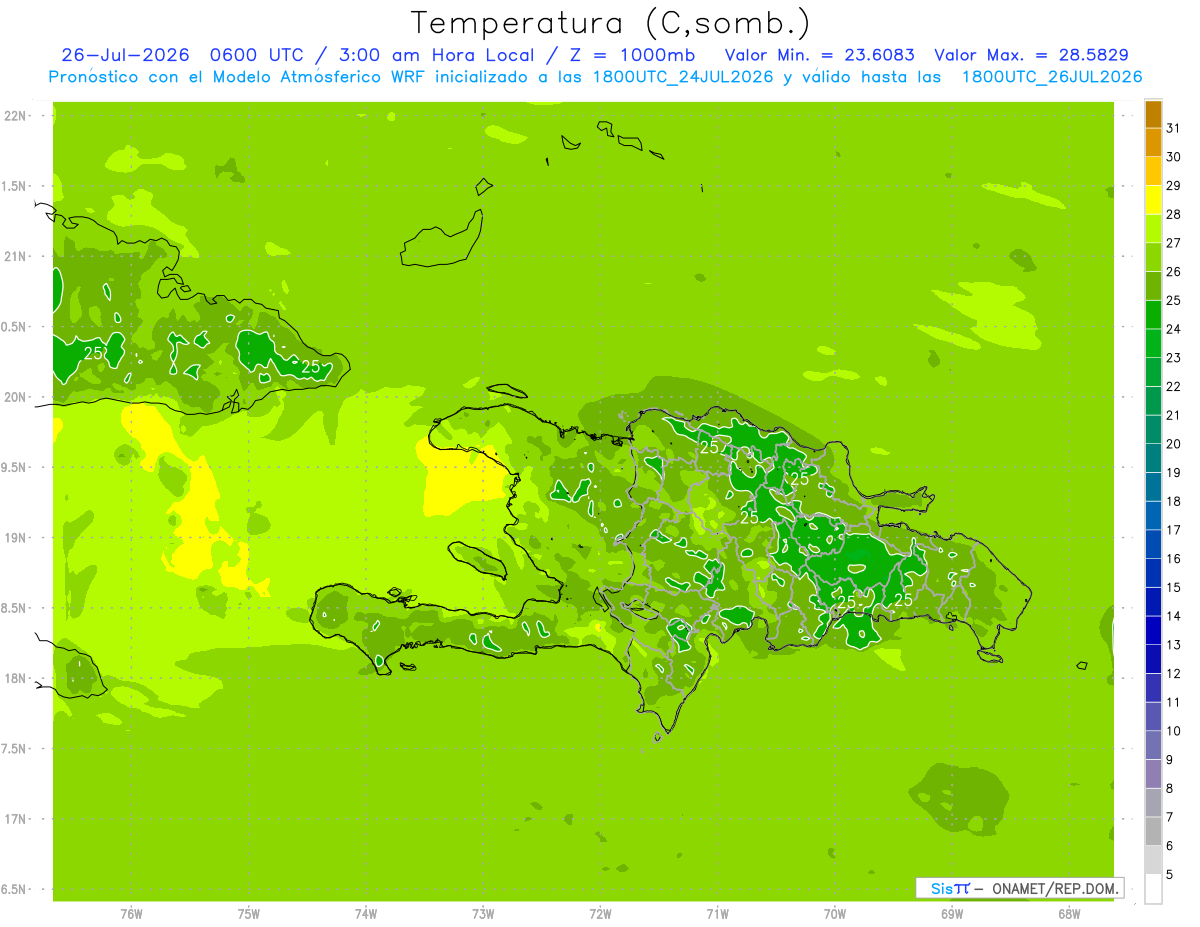Pick the dark blue legend swatch between 13 and 14
1200x927 pixels.
pos(1154,631)
